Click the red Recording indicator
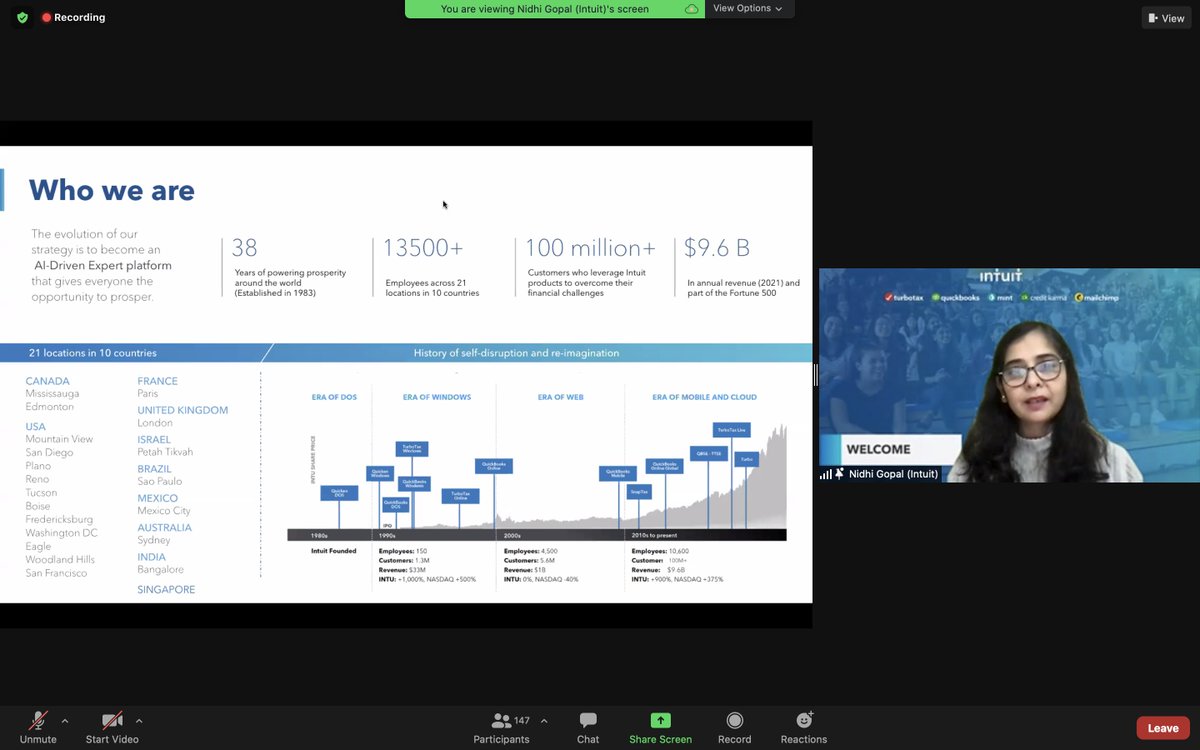Screen dimensions: 1200x750 pyautogui.click(x=73, y=17)
